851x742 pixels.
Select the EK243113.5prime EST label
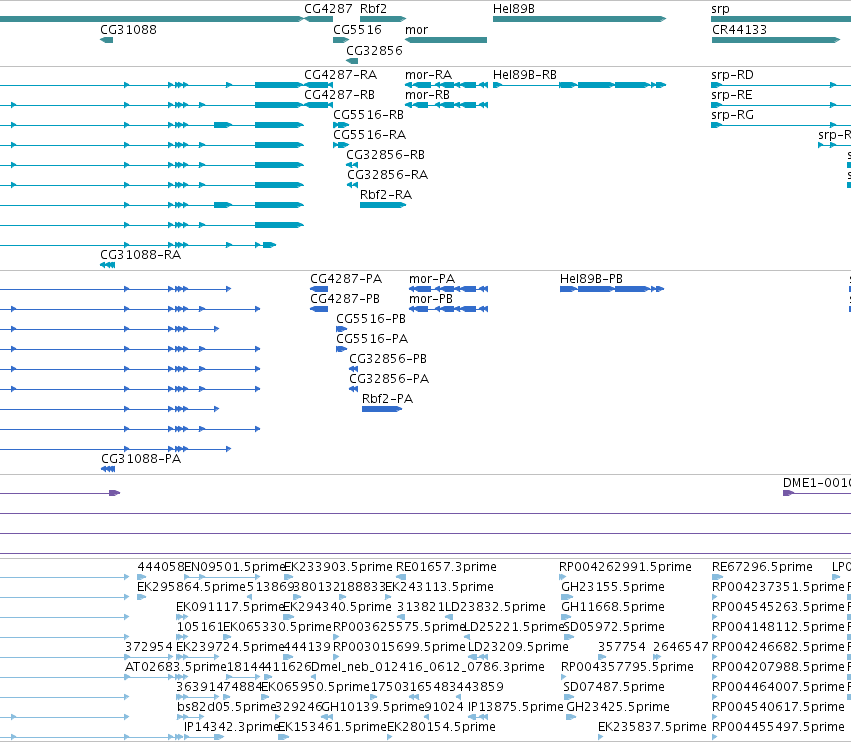pos(440,587)
